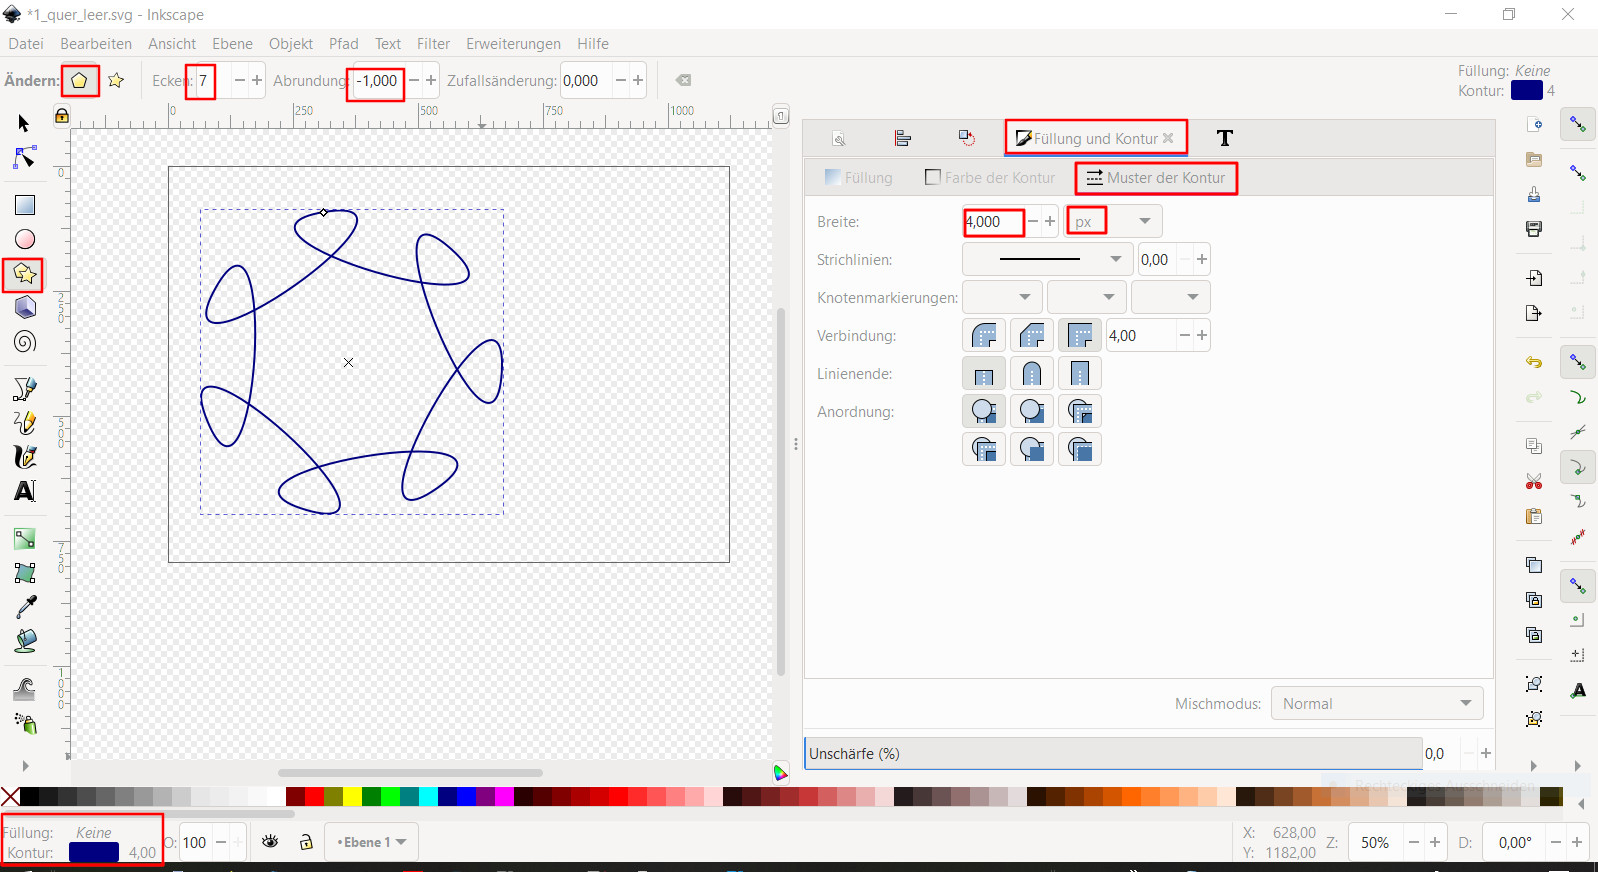Open the start marker dropdown

click(x=1002, y=297)
